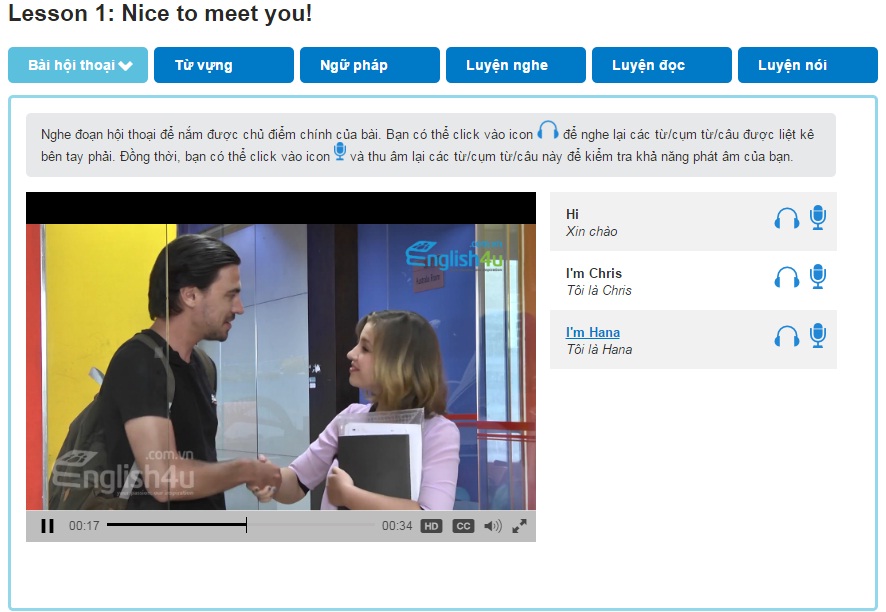Click the 'I'm Hana' link
Screen dimensions: 886x612
(x=593, y=332)
